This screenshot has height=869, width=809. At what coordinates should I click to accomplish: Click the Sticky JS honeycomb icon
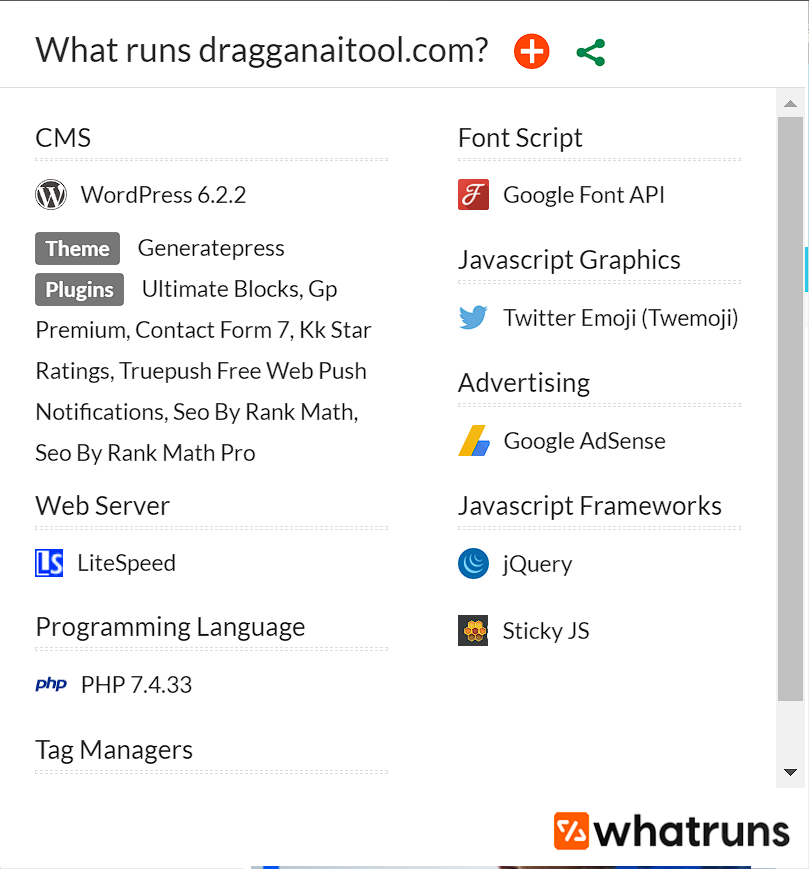(x=473, y=631)
